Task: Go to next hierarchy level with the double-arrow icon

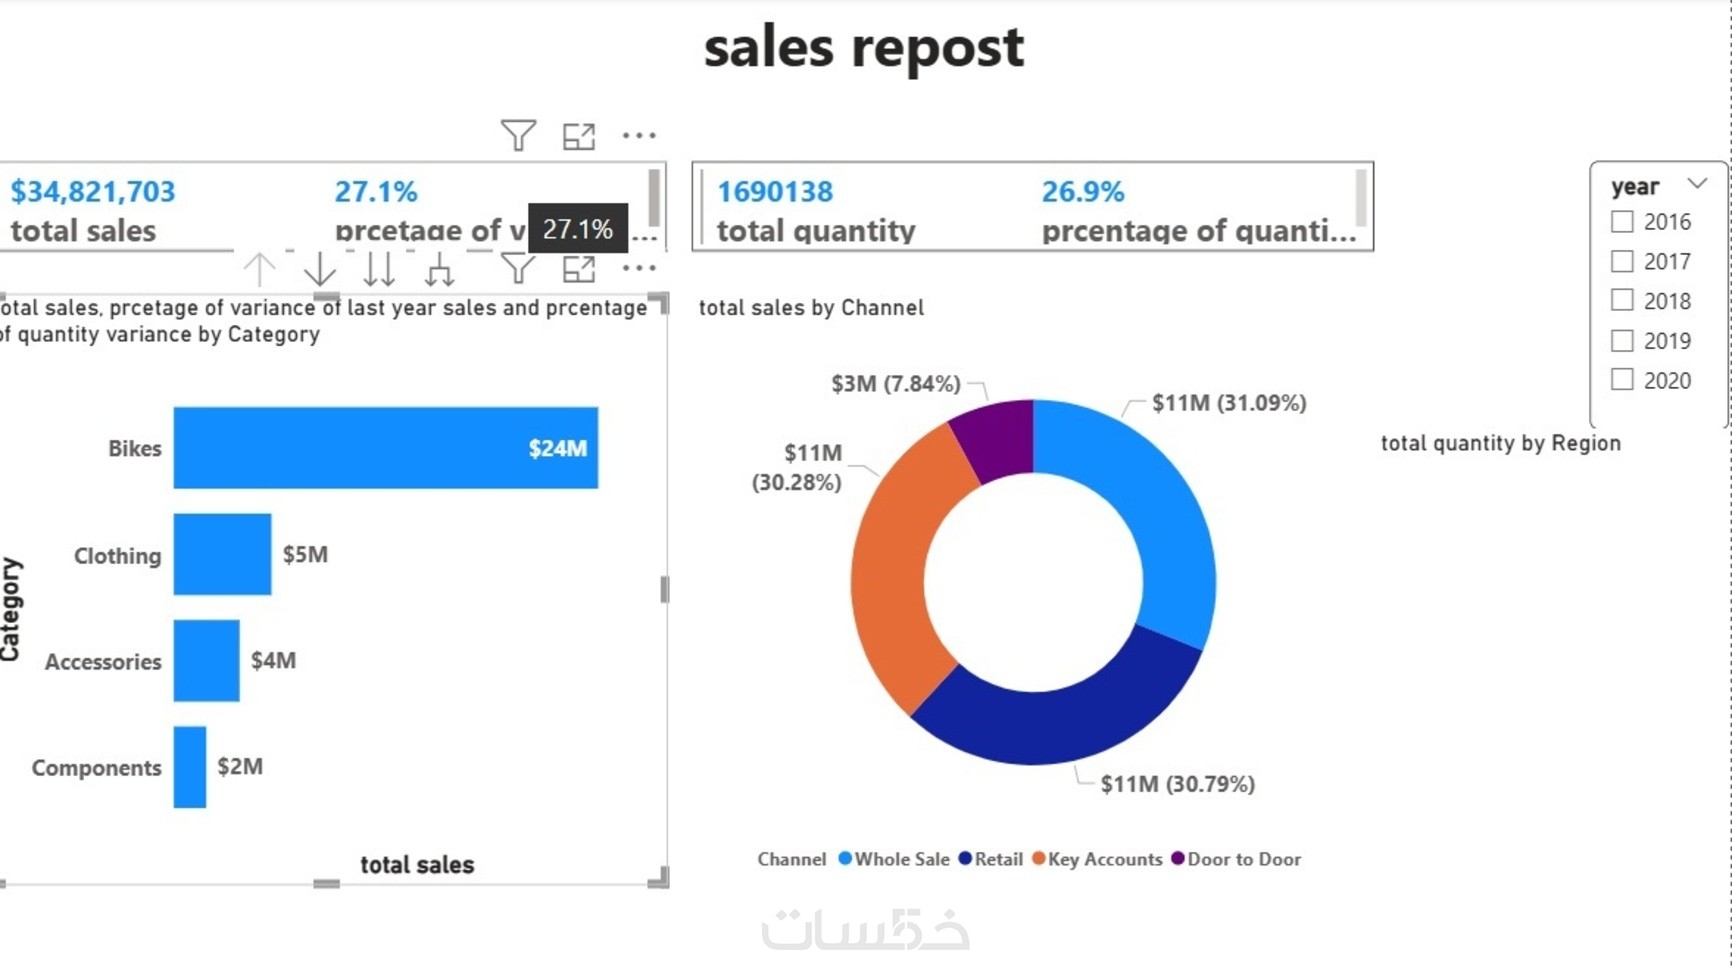Action: pyautogui.click(x=379, y=269)
